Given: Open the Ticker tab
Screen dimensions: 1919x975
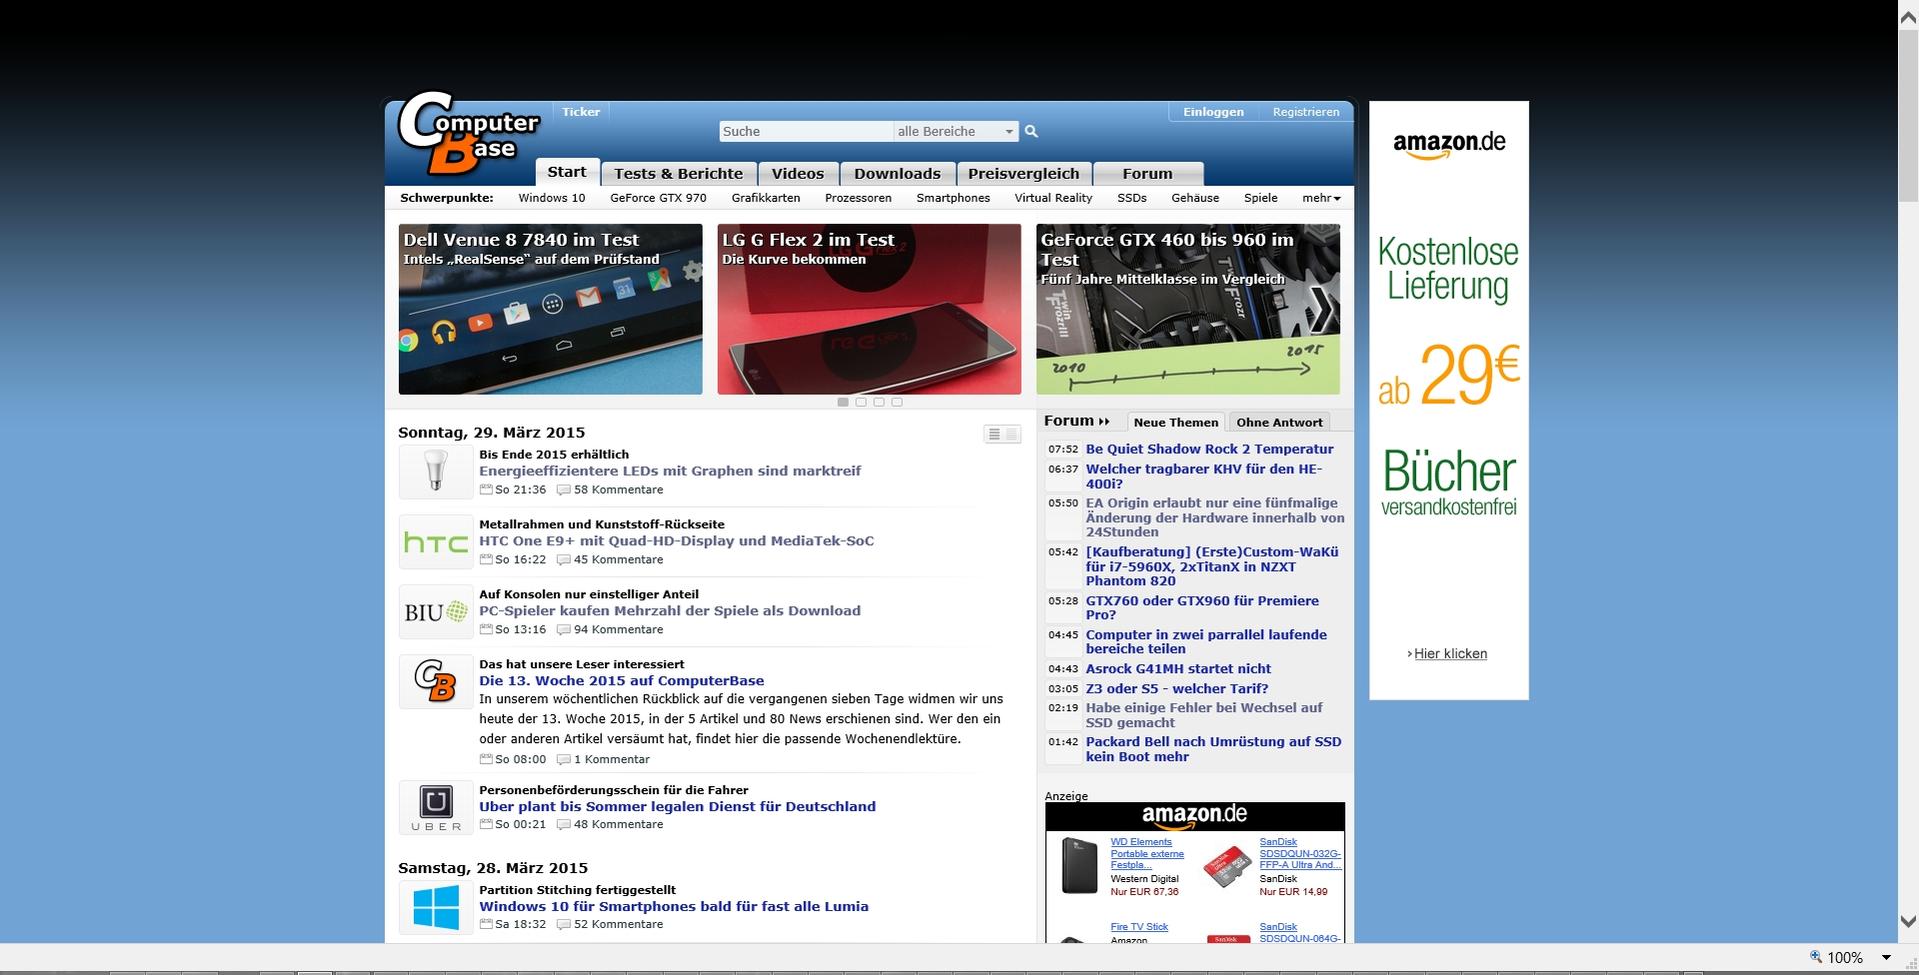Looking at the screenshot, I should [581, 112].
